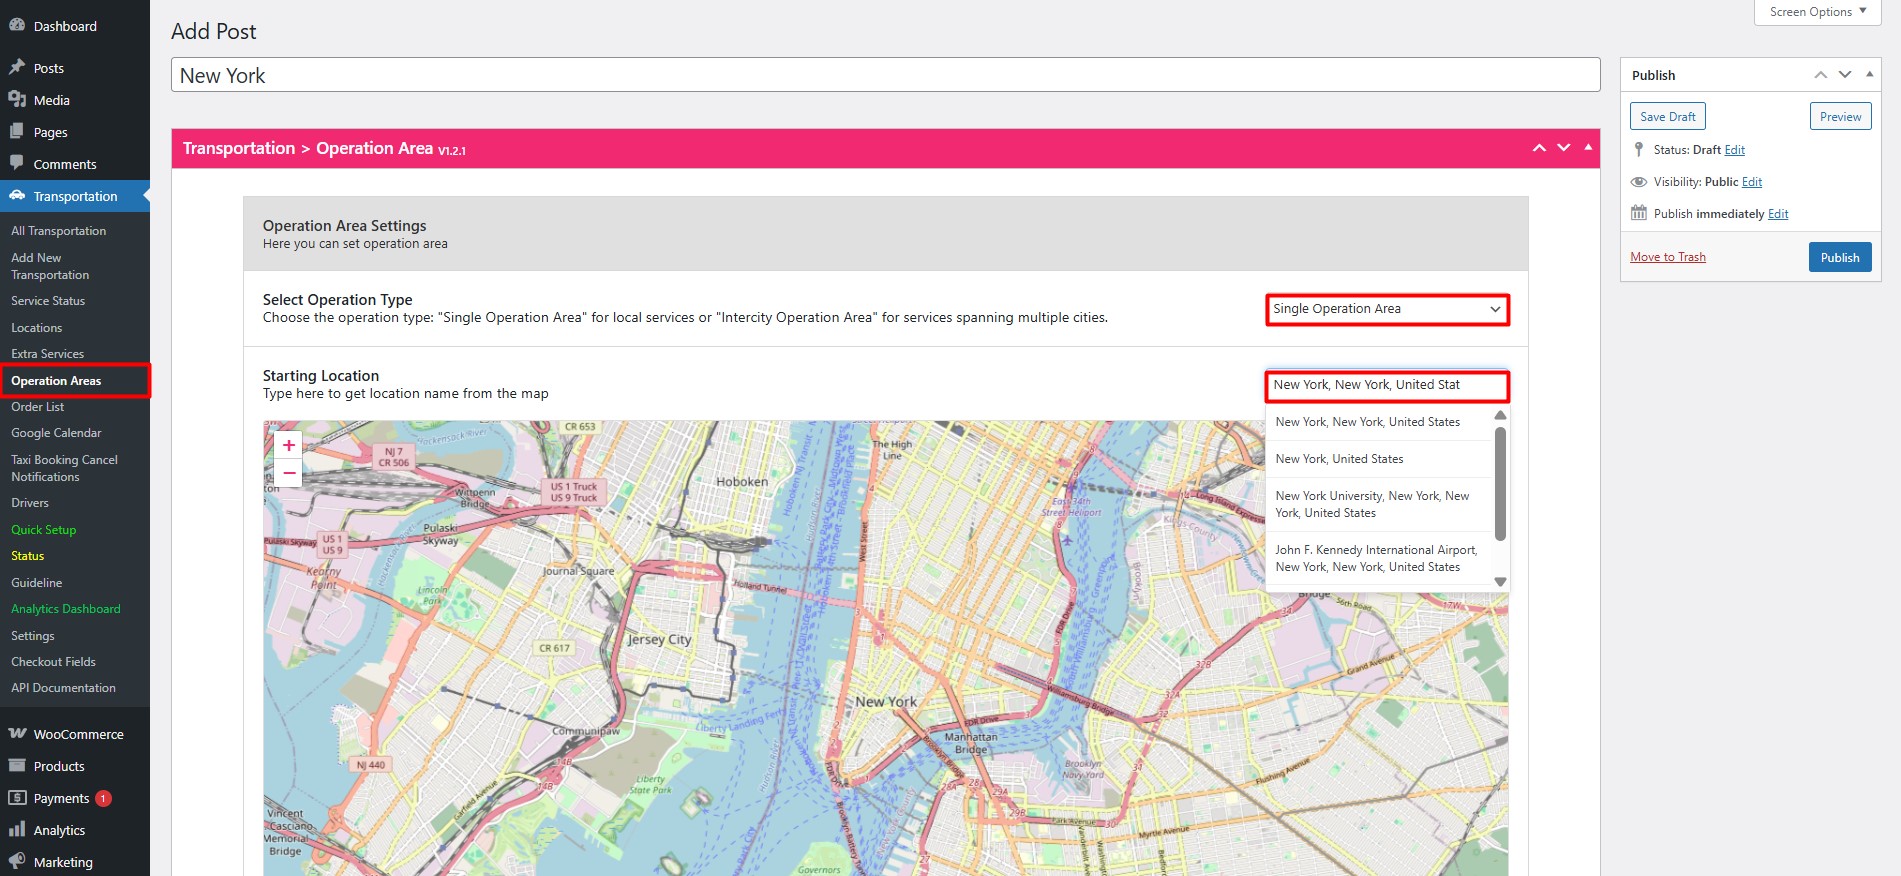The image size is (1901, 876).
Task: Collapse the Publish panel
Action: tap(1869, 75)
